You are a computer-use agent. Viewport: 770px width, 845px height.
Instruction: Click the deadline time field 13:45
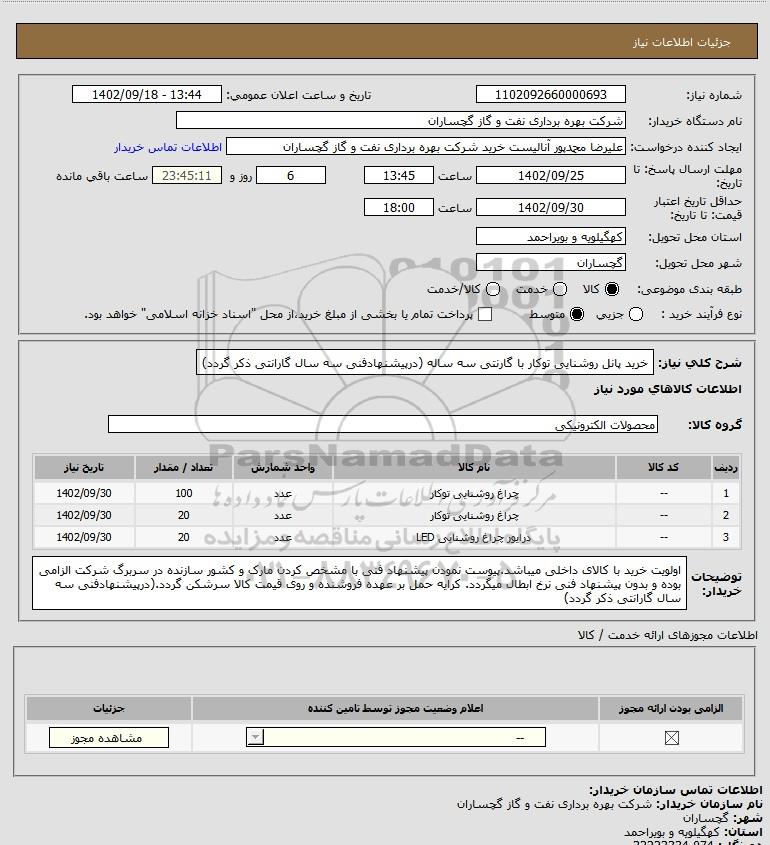click(399, 175)
